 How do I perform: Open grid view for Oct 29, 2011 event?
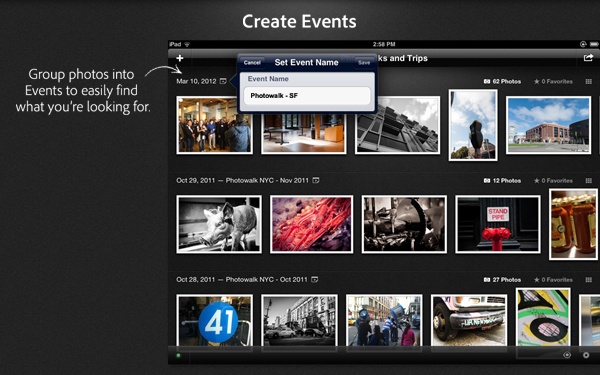[x=589, y=181]
